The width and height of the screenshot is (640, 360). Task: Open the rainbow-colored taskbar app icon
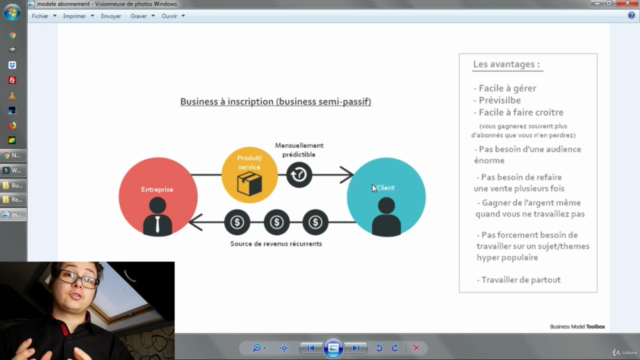click(12, 140)
